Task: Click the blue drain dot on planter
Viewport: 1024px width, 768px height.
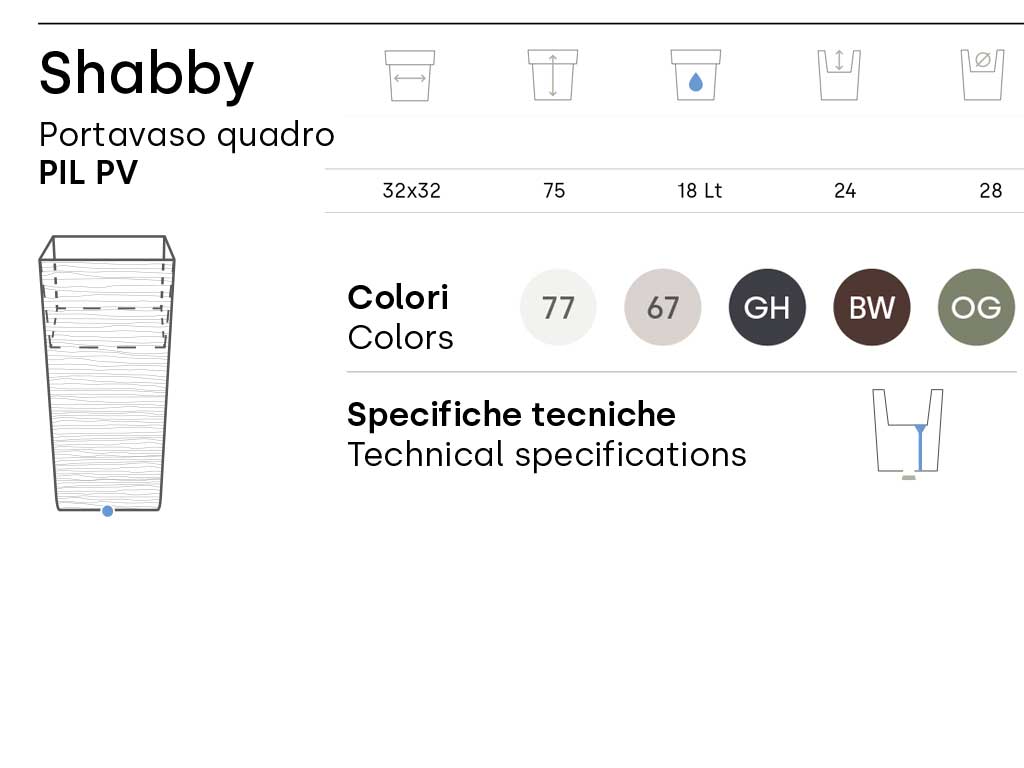Action: [108, 511]
